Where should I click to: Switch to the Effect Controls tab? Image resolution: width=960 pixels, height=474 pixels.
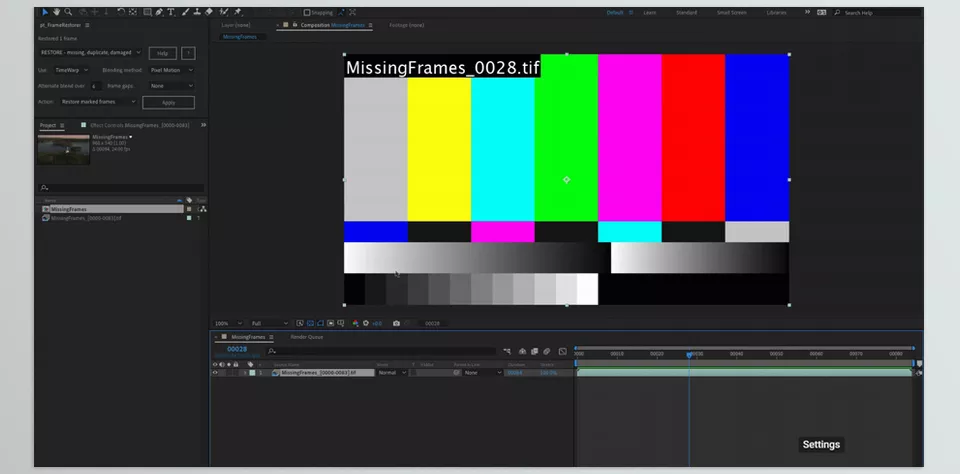(139, 125)
